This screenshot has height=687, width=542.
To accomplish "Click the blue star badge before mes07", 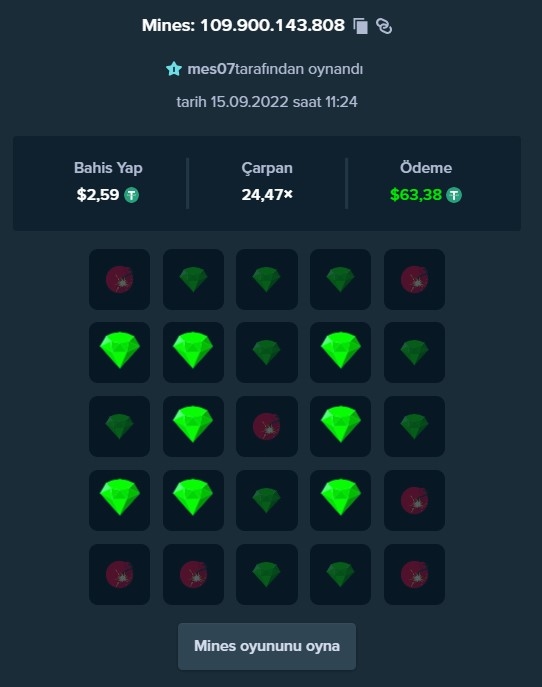I will coord(174,69).
